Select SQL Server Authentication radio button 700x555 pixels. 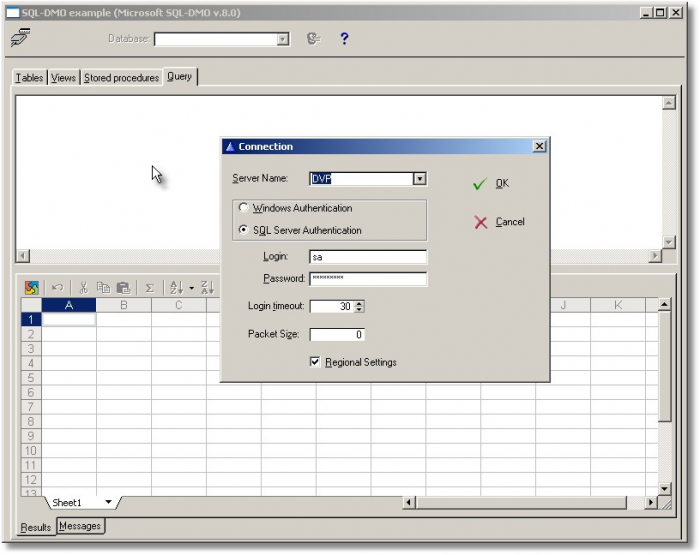pos(243,230)
